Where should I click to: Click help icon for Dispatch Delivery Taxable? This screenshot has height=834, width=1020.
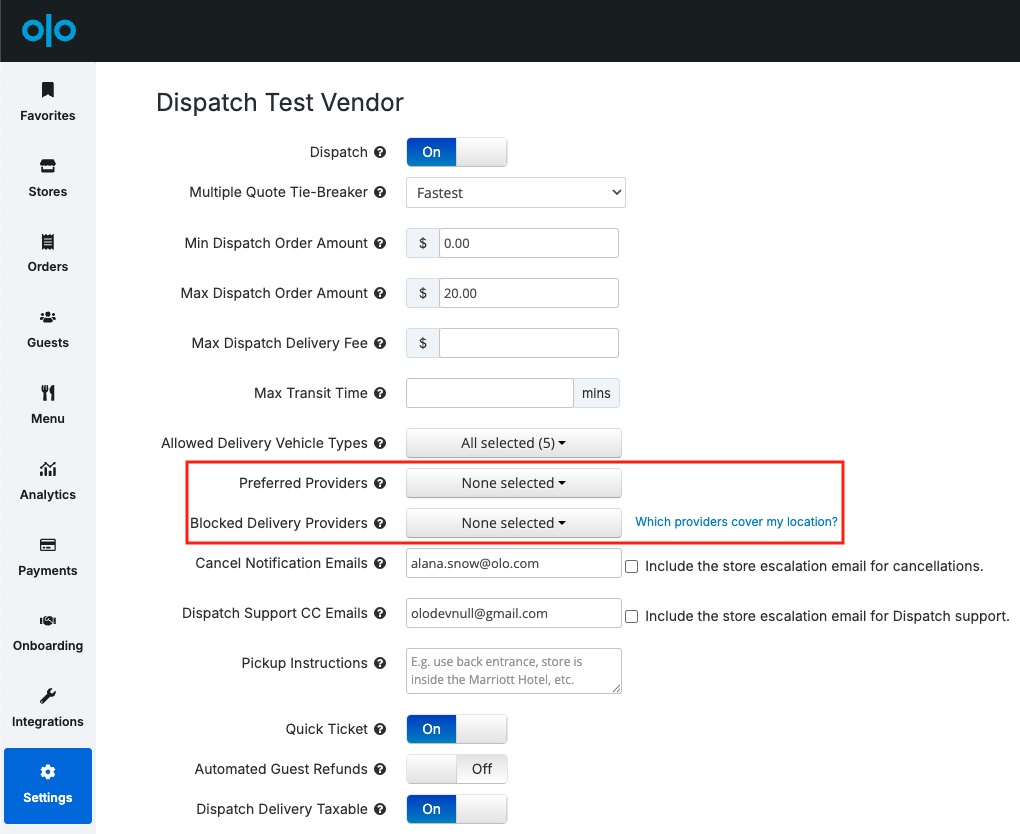[380, 809]
